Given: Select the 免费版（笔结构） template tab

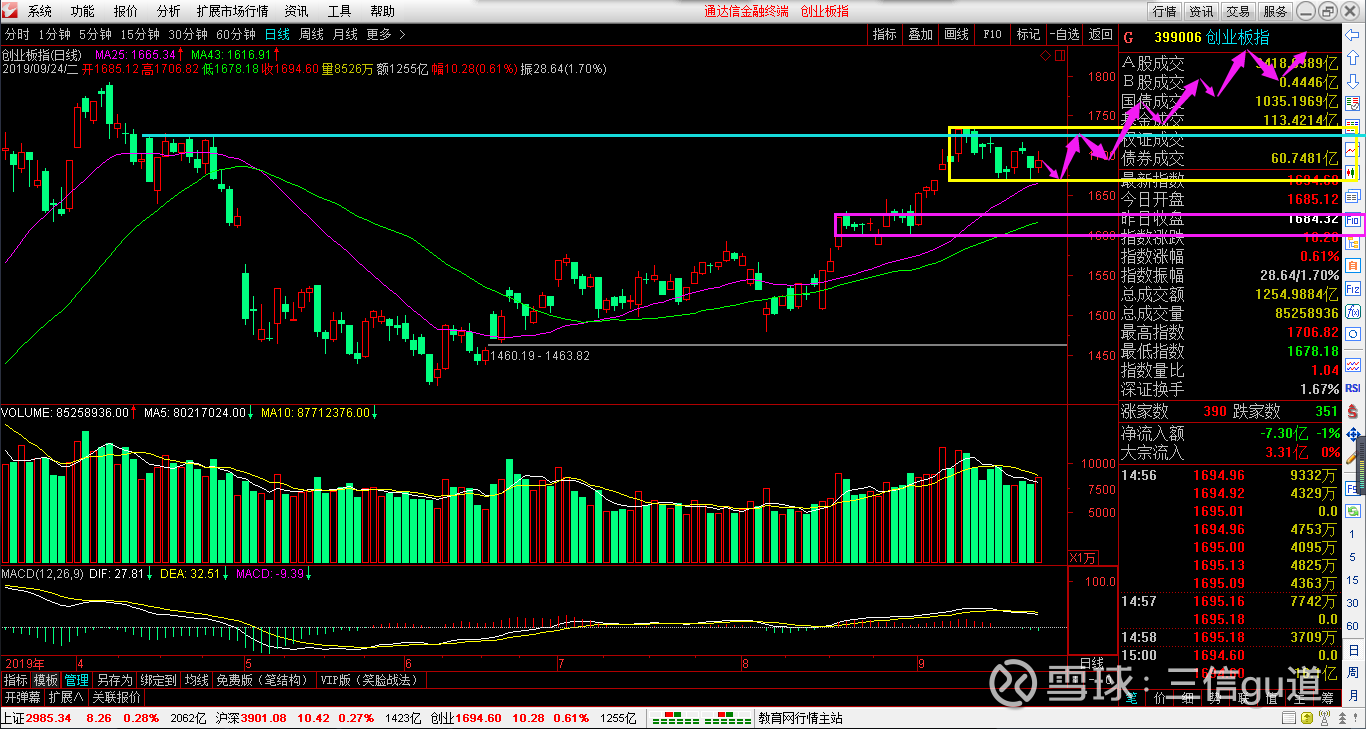Looking at the screenshot, I should tap(264, 680).
